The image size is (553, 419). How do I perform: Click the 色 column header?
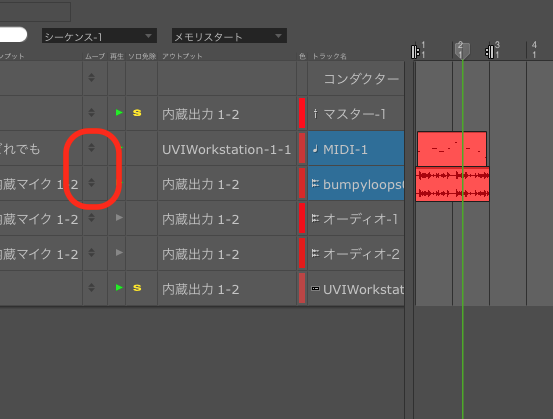pyautogui.click(x=302, y=56)
